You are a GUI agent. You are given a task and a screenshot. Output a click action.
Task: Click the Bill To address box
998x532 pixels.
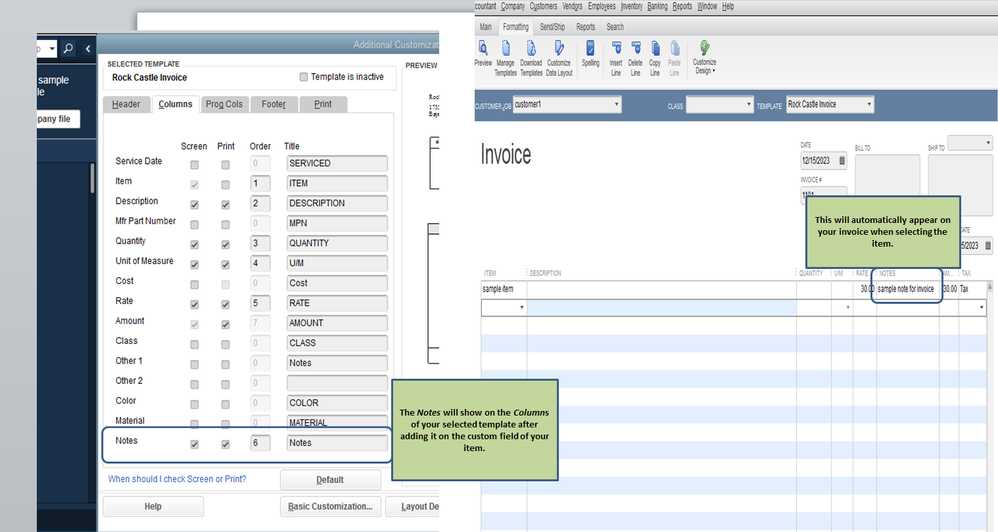point(887,176)
